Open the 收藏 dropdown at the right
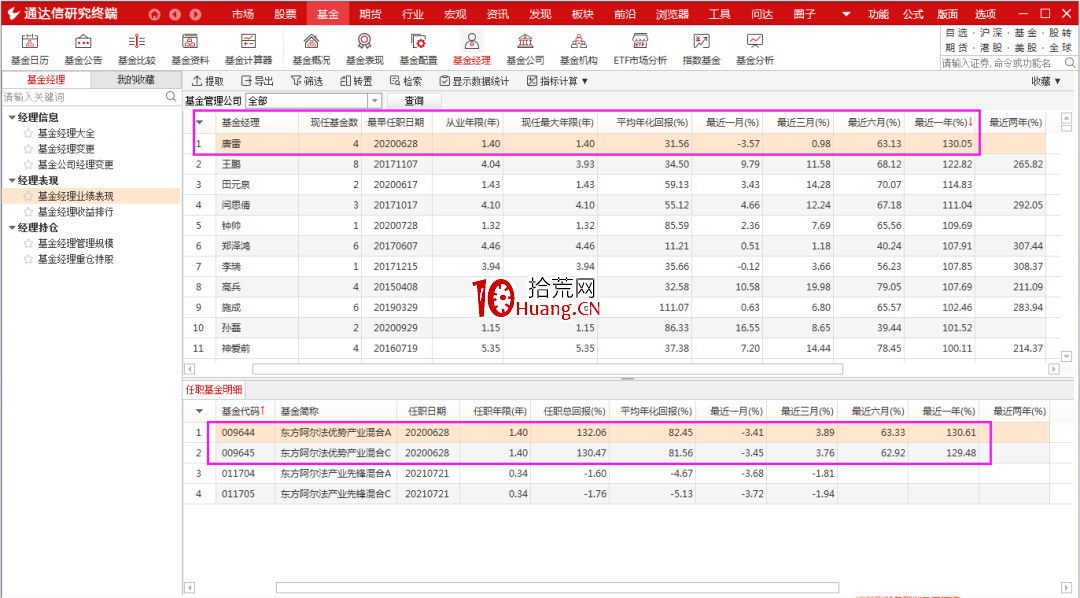 [1046, 81]
